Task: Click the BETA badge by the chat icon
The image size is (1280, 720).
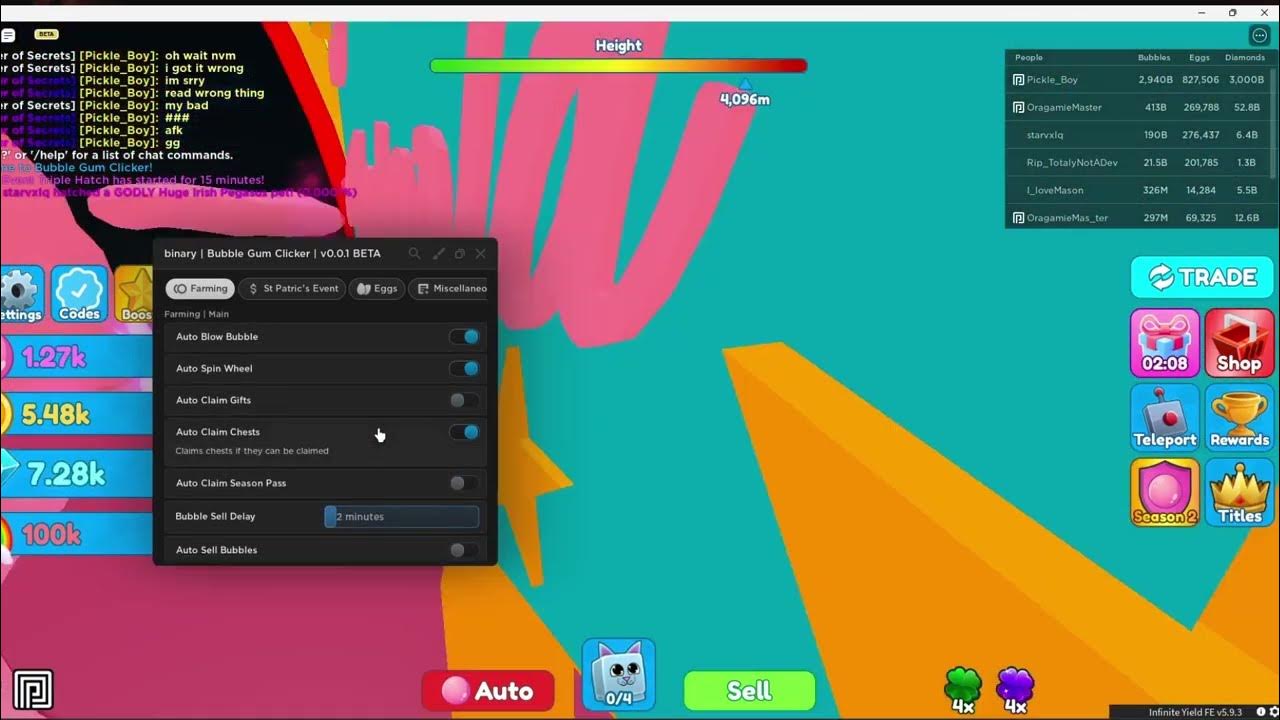Action: tap(46, 34)
